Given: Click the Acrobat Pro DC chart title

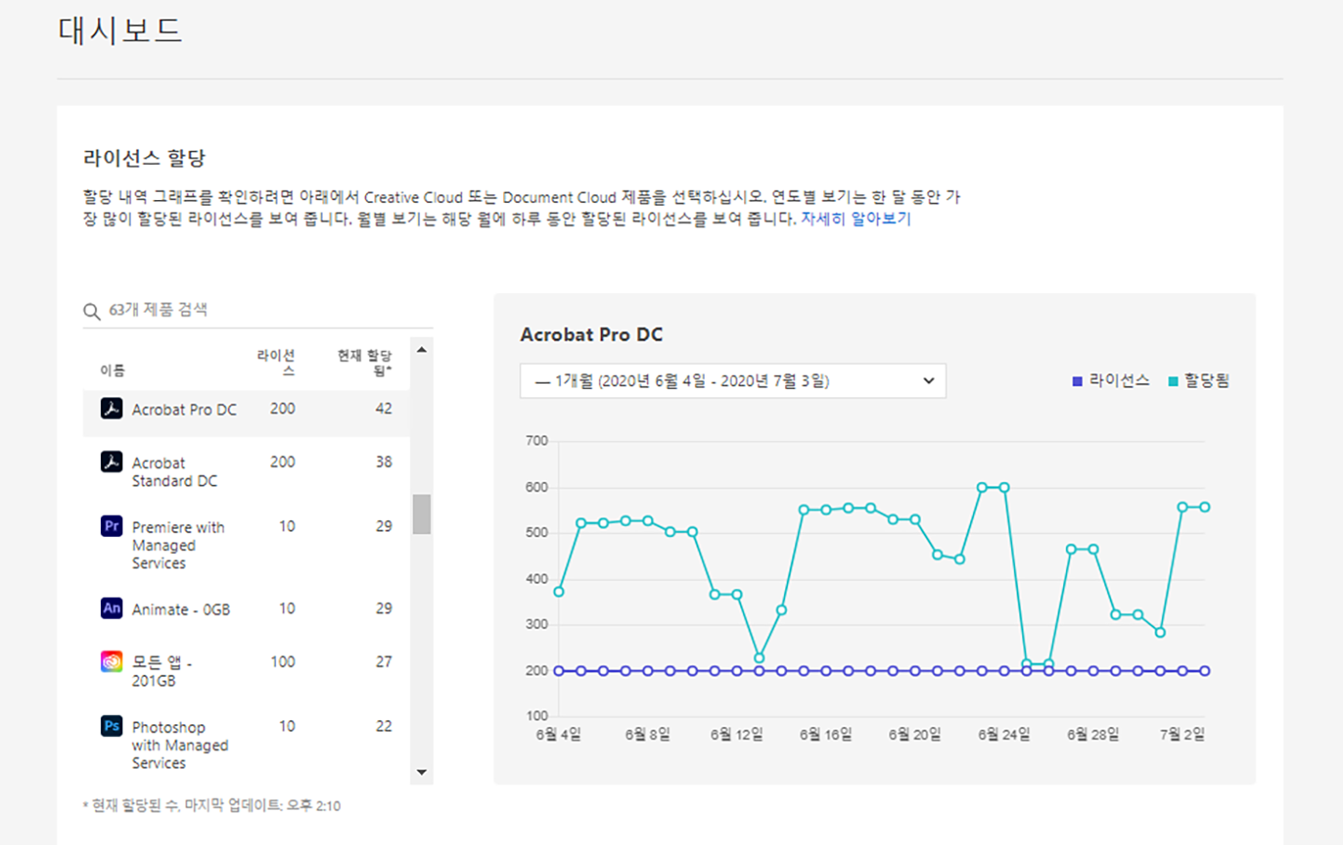Looking at the screenshot, I should [591, 335].
